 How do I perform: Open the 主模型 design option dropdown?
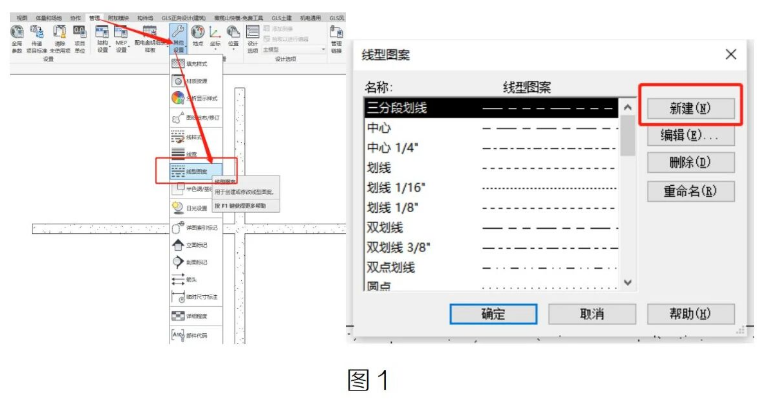294,49
